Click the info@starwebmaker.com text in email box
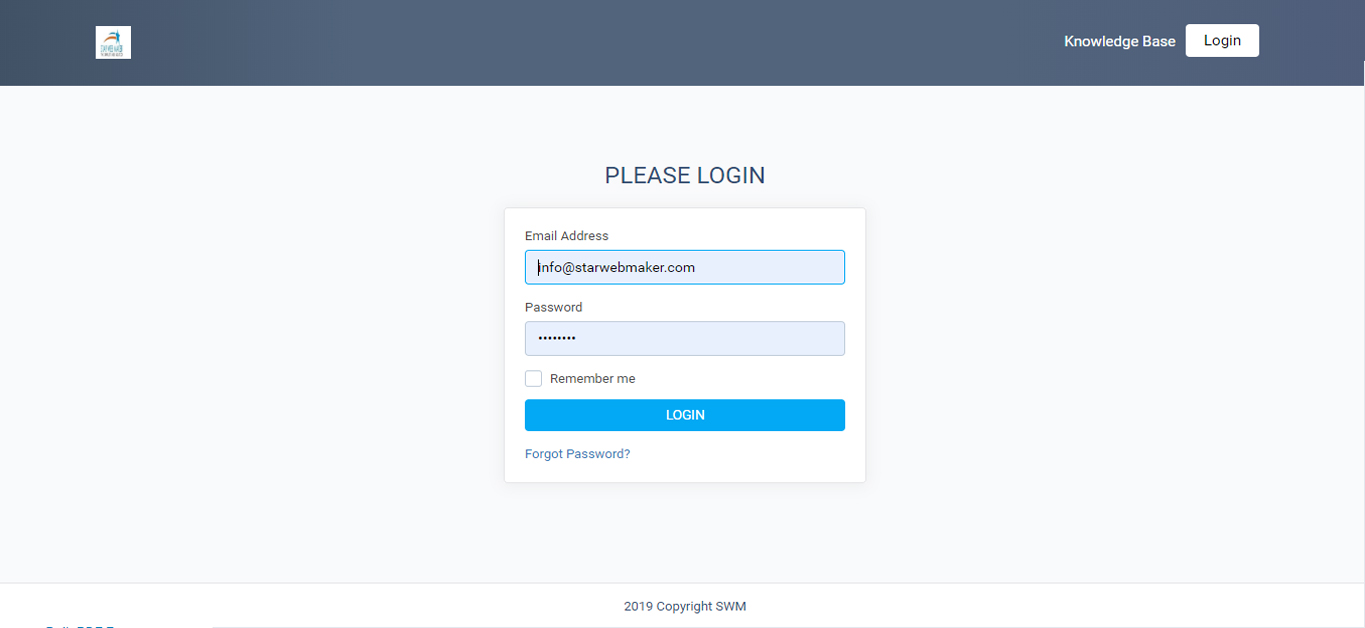 pos(616,267)
